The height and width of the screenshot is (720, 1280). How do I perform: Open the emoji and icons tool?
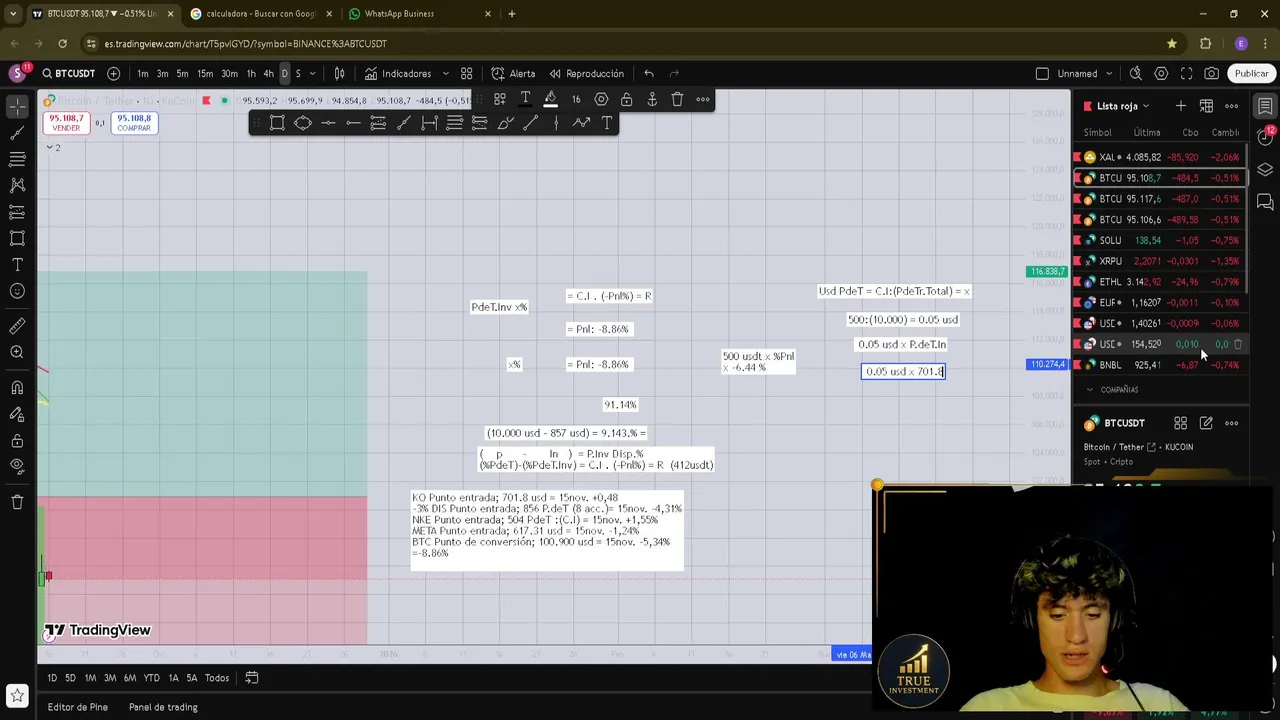(x=17, y=291)
